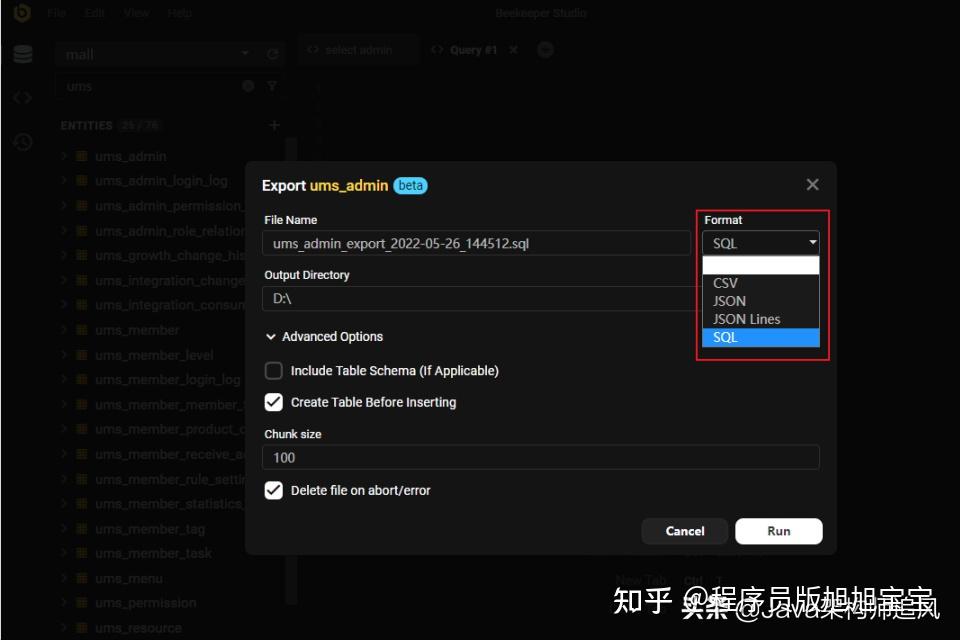The width and height of the screenshot is (960, 640).
Task: Close the Export ums_admin dialog
Action: [x=812, y=184]
